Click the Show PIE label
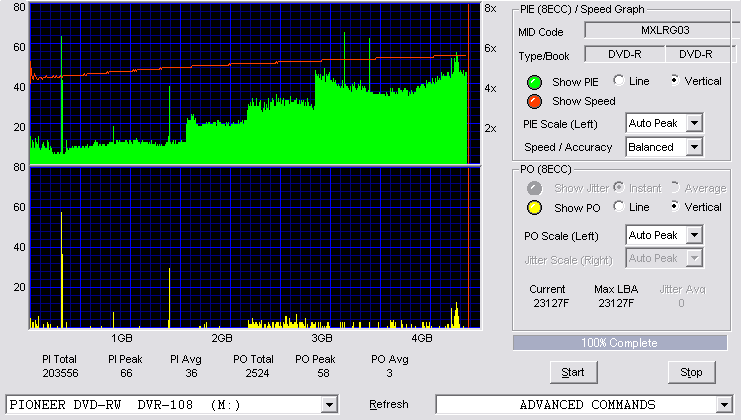Screen dimensions: 742x420 (x=575, y=82)
